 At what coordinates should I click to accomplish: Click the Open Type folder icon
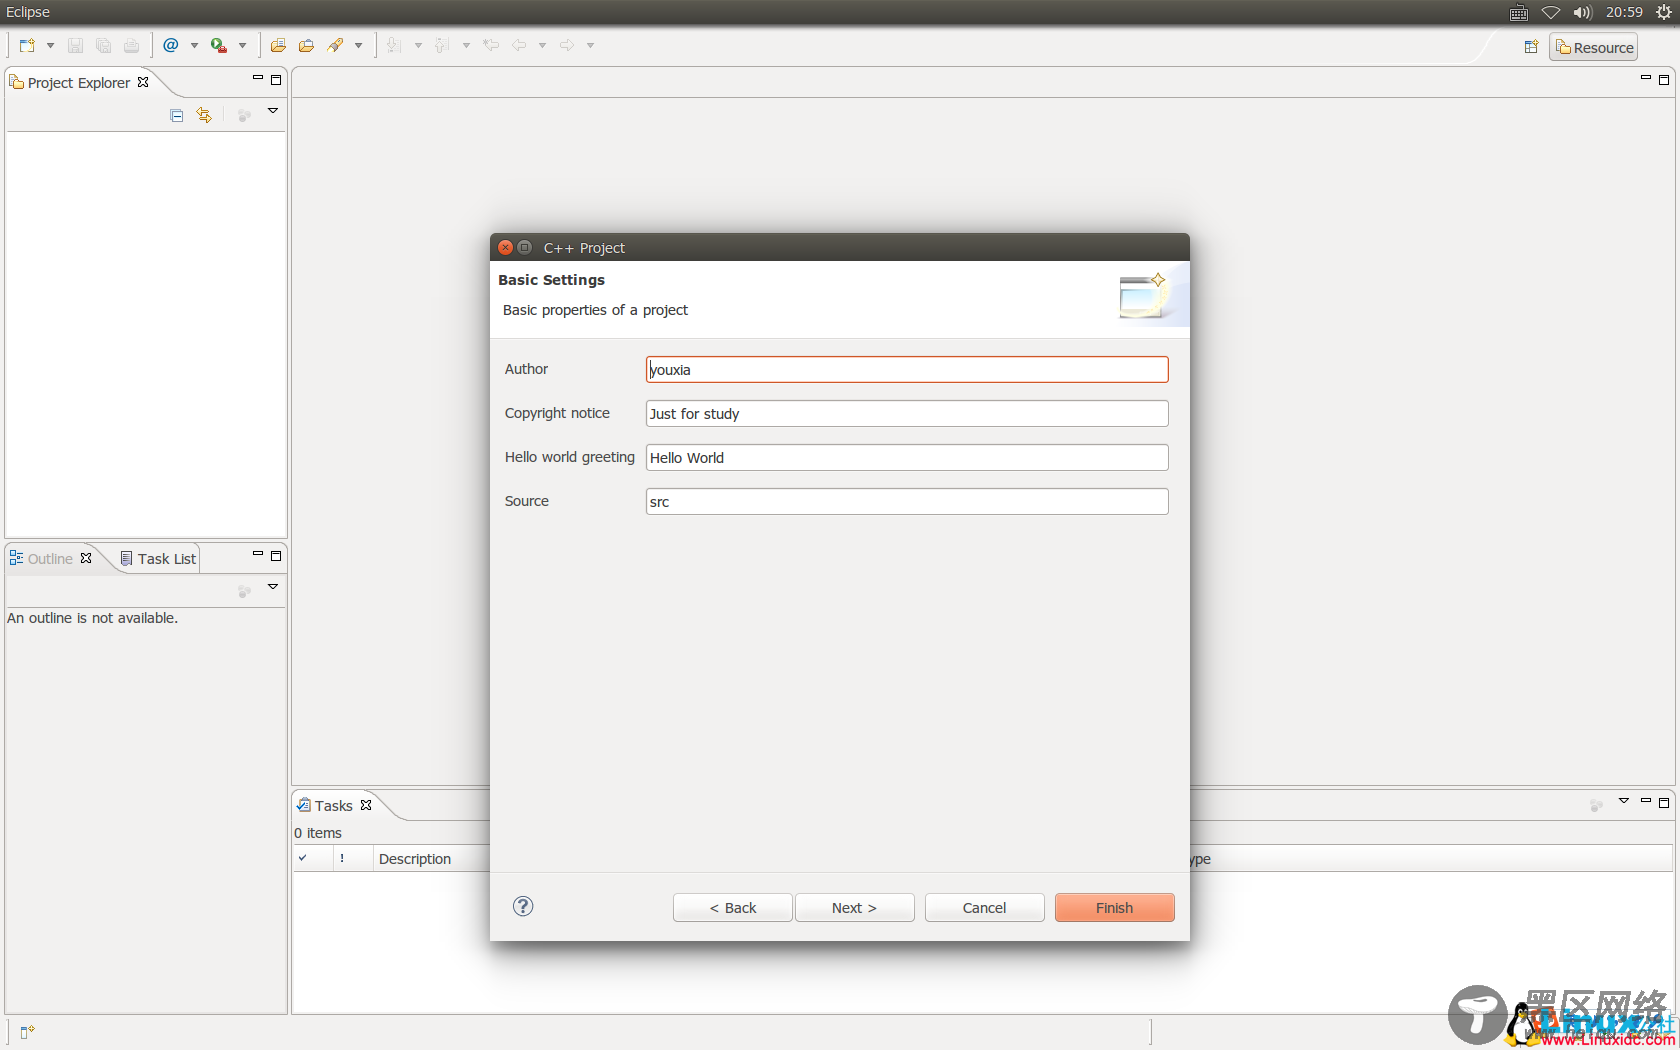[x=278, y=46]
